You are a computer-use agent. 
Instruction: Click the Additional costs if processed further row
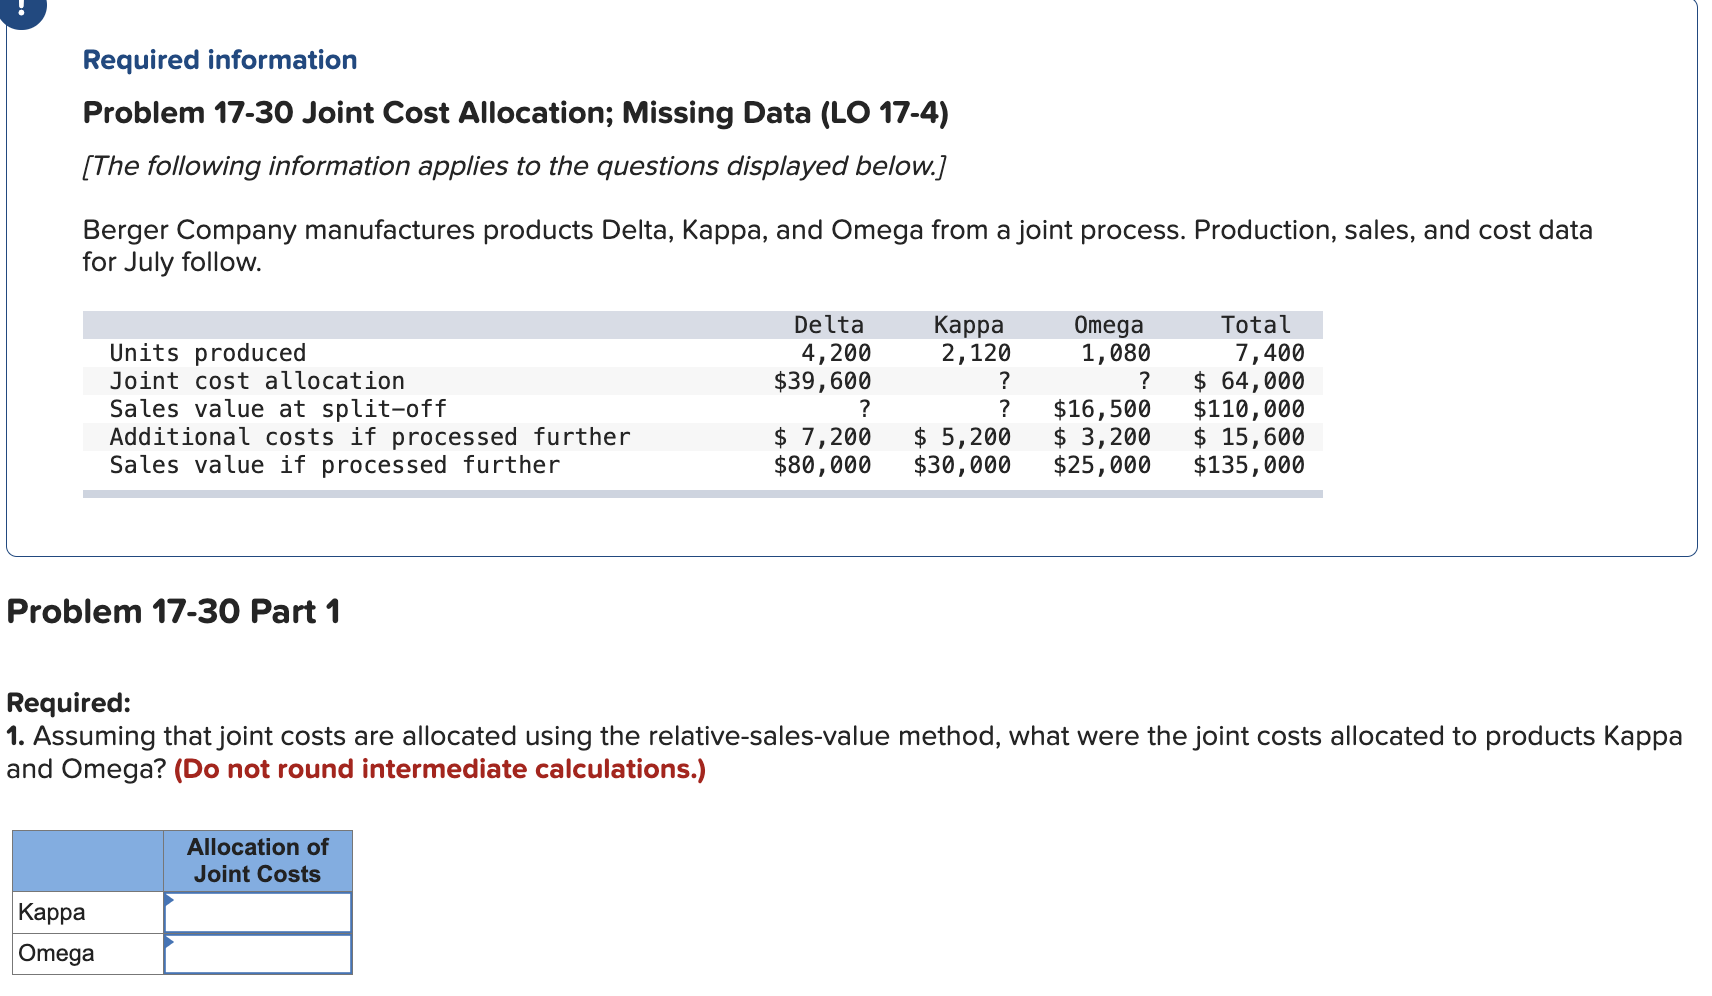(370, 436)
